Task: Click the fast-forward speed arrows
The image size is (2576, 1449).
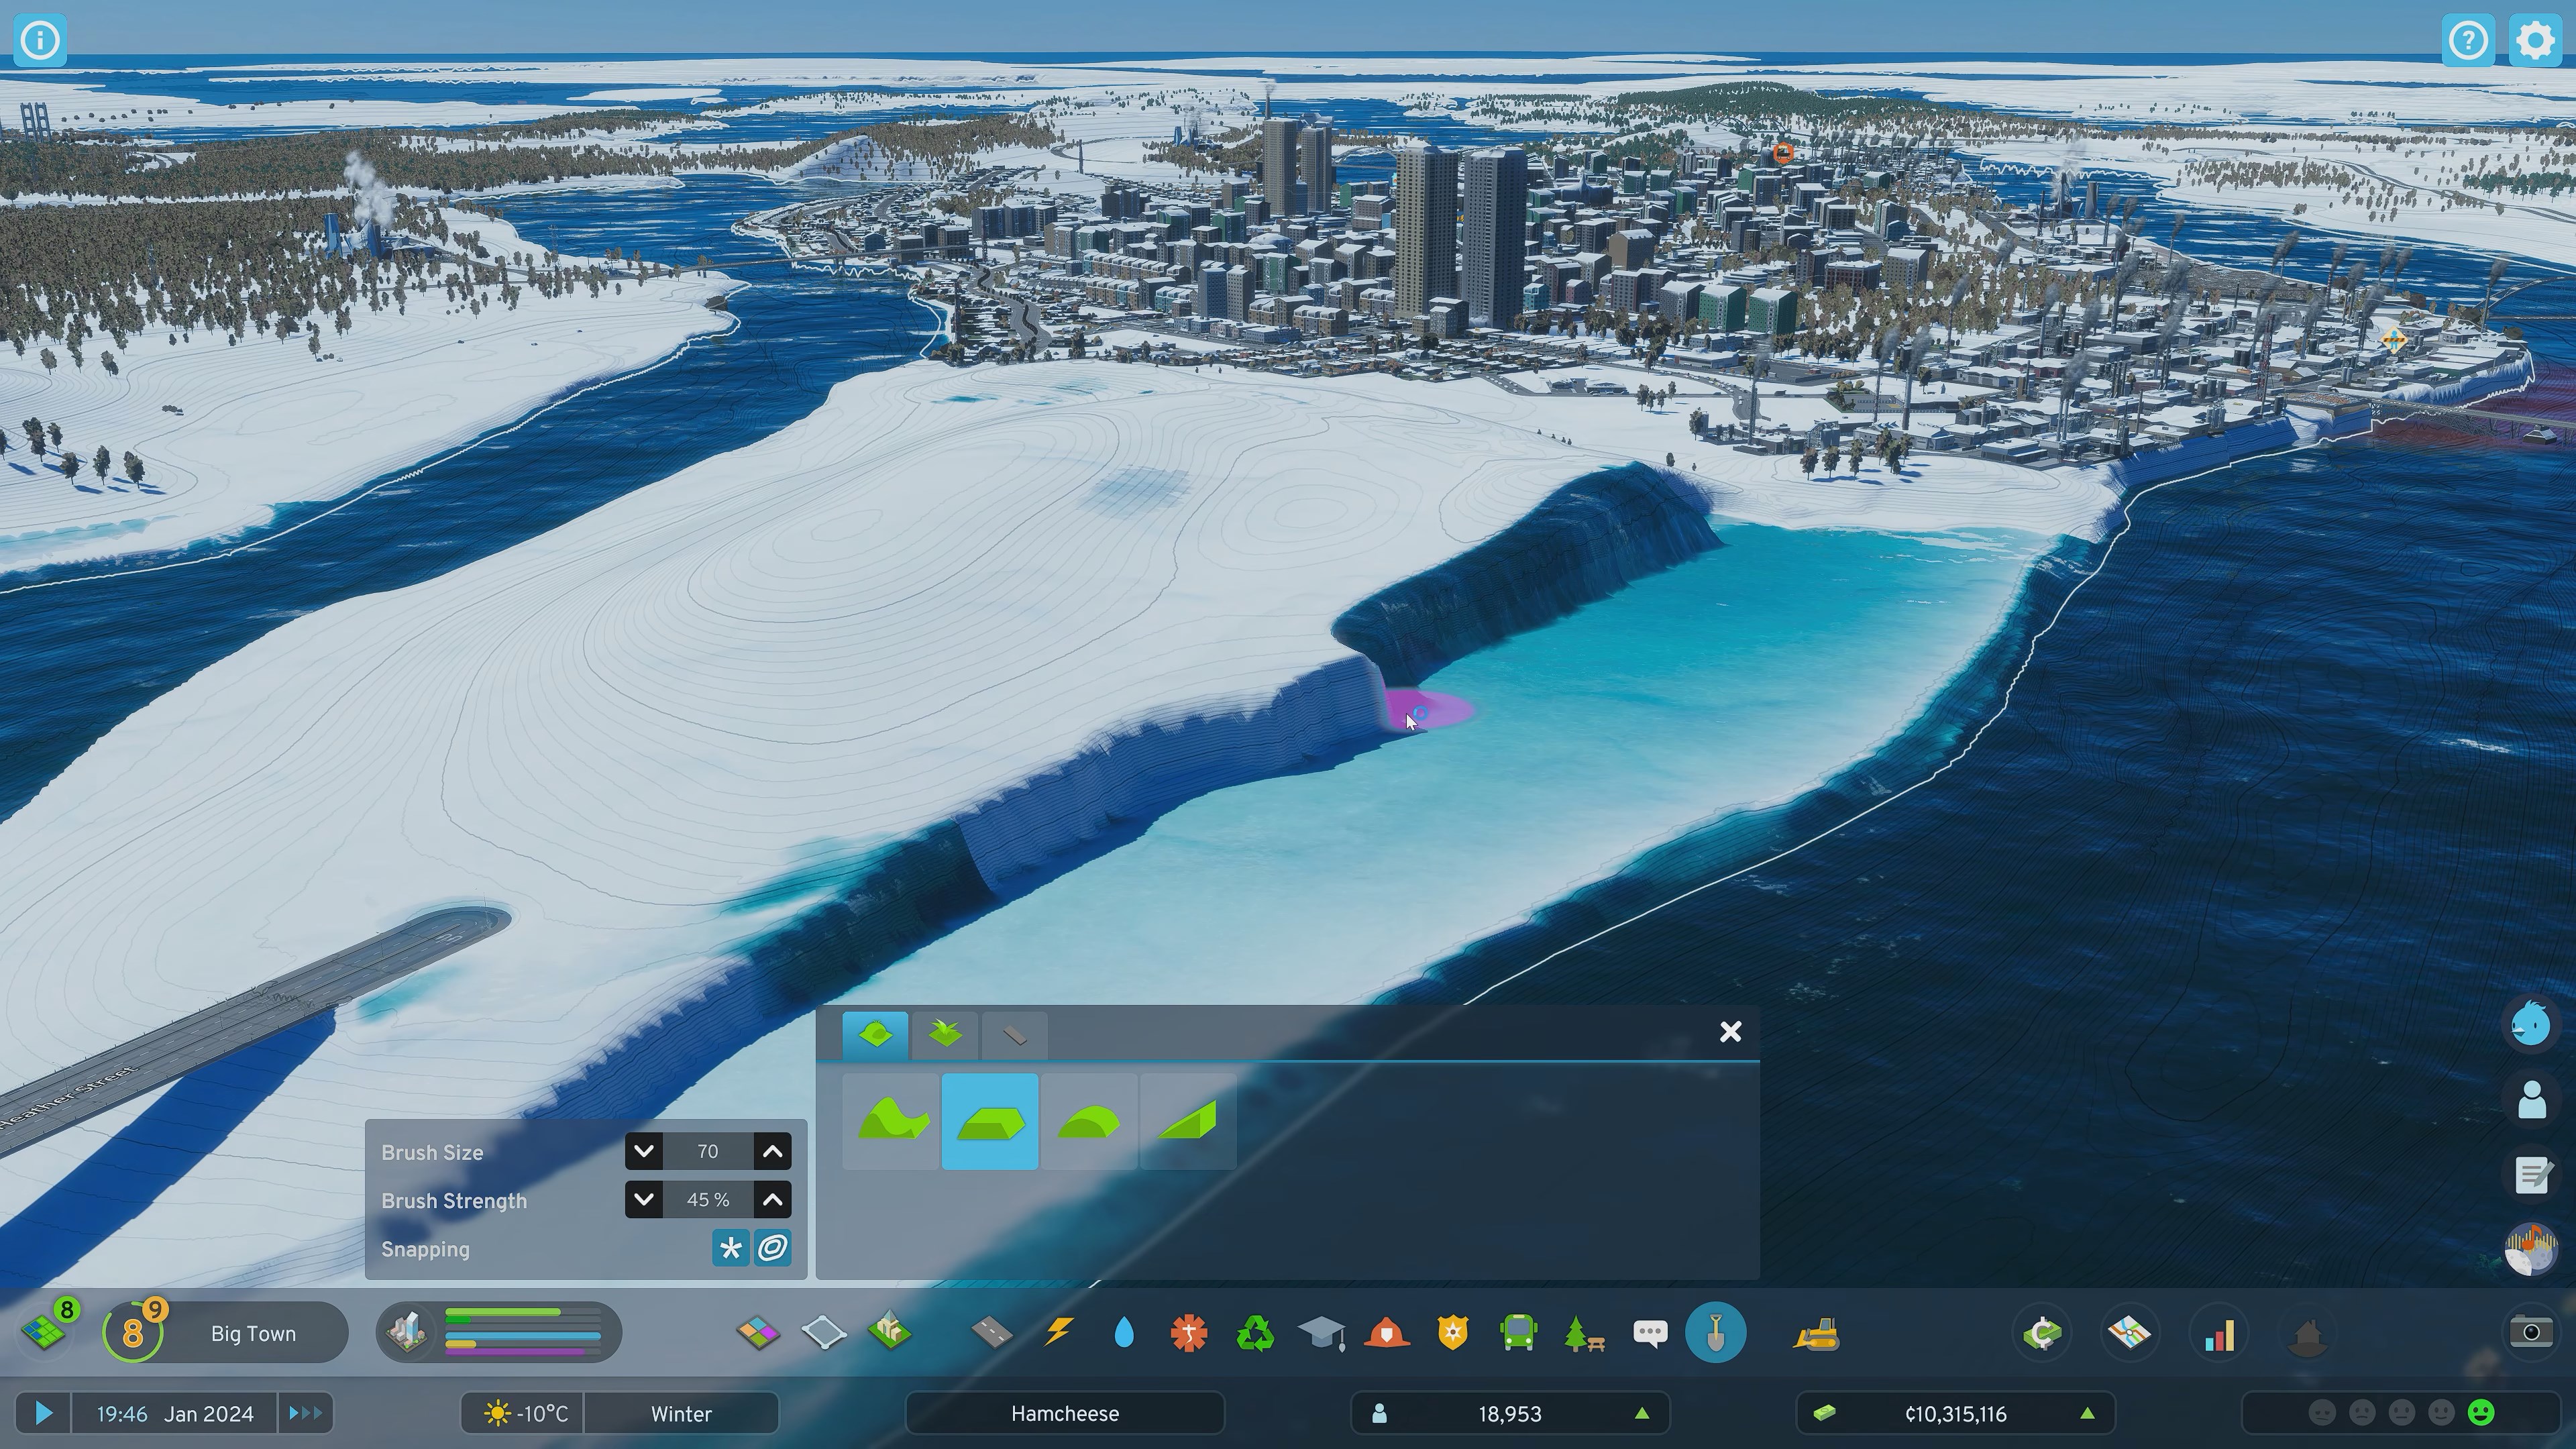Action: [x=305, y=1413]
